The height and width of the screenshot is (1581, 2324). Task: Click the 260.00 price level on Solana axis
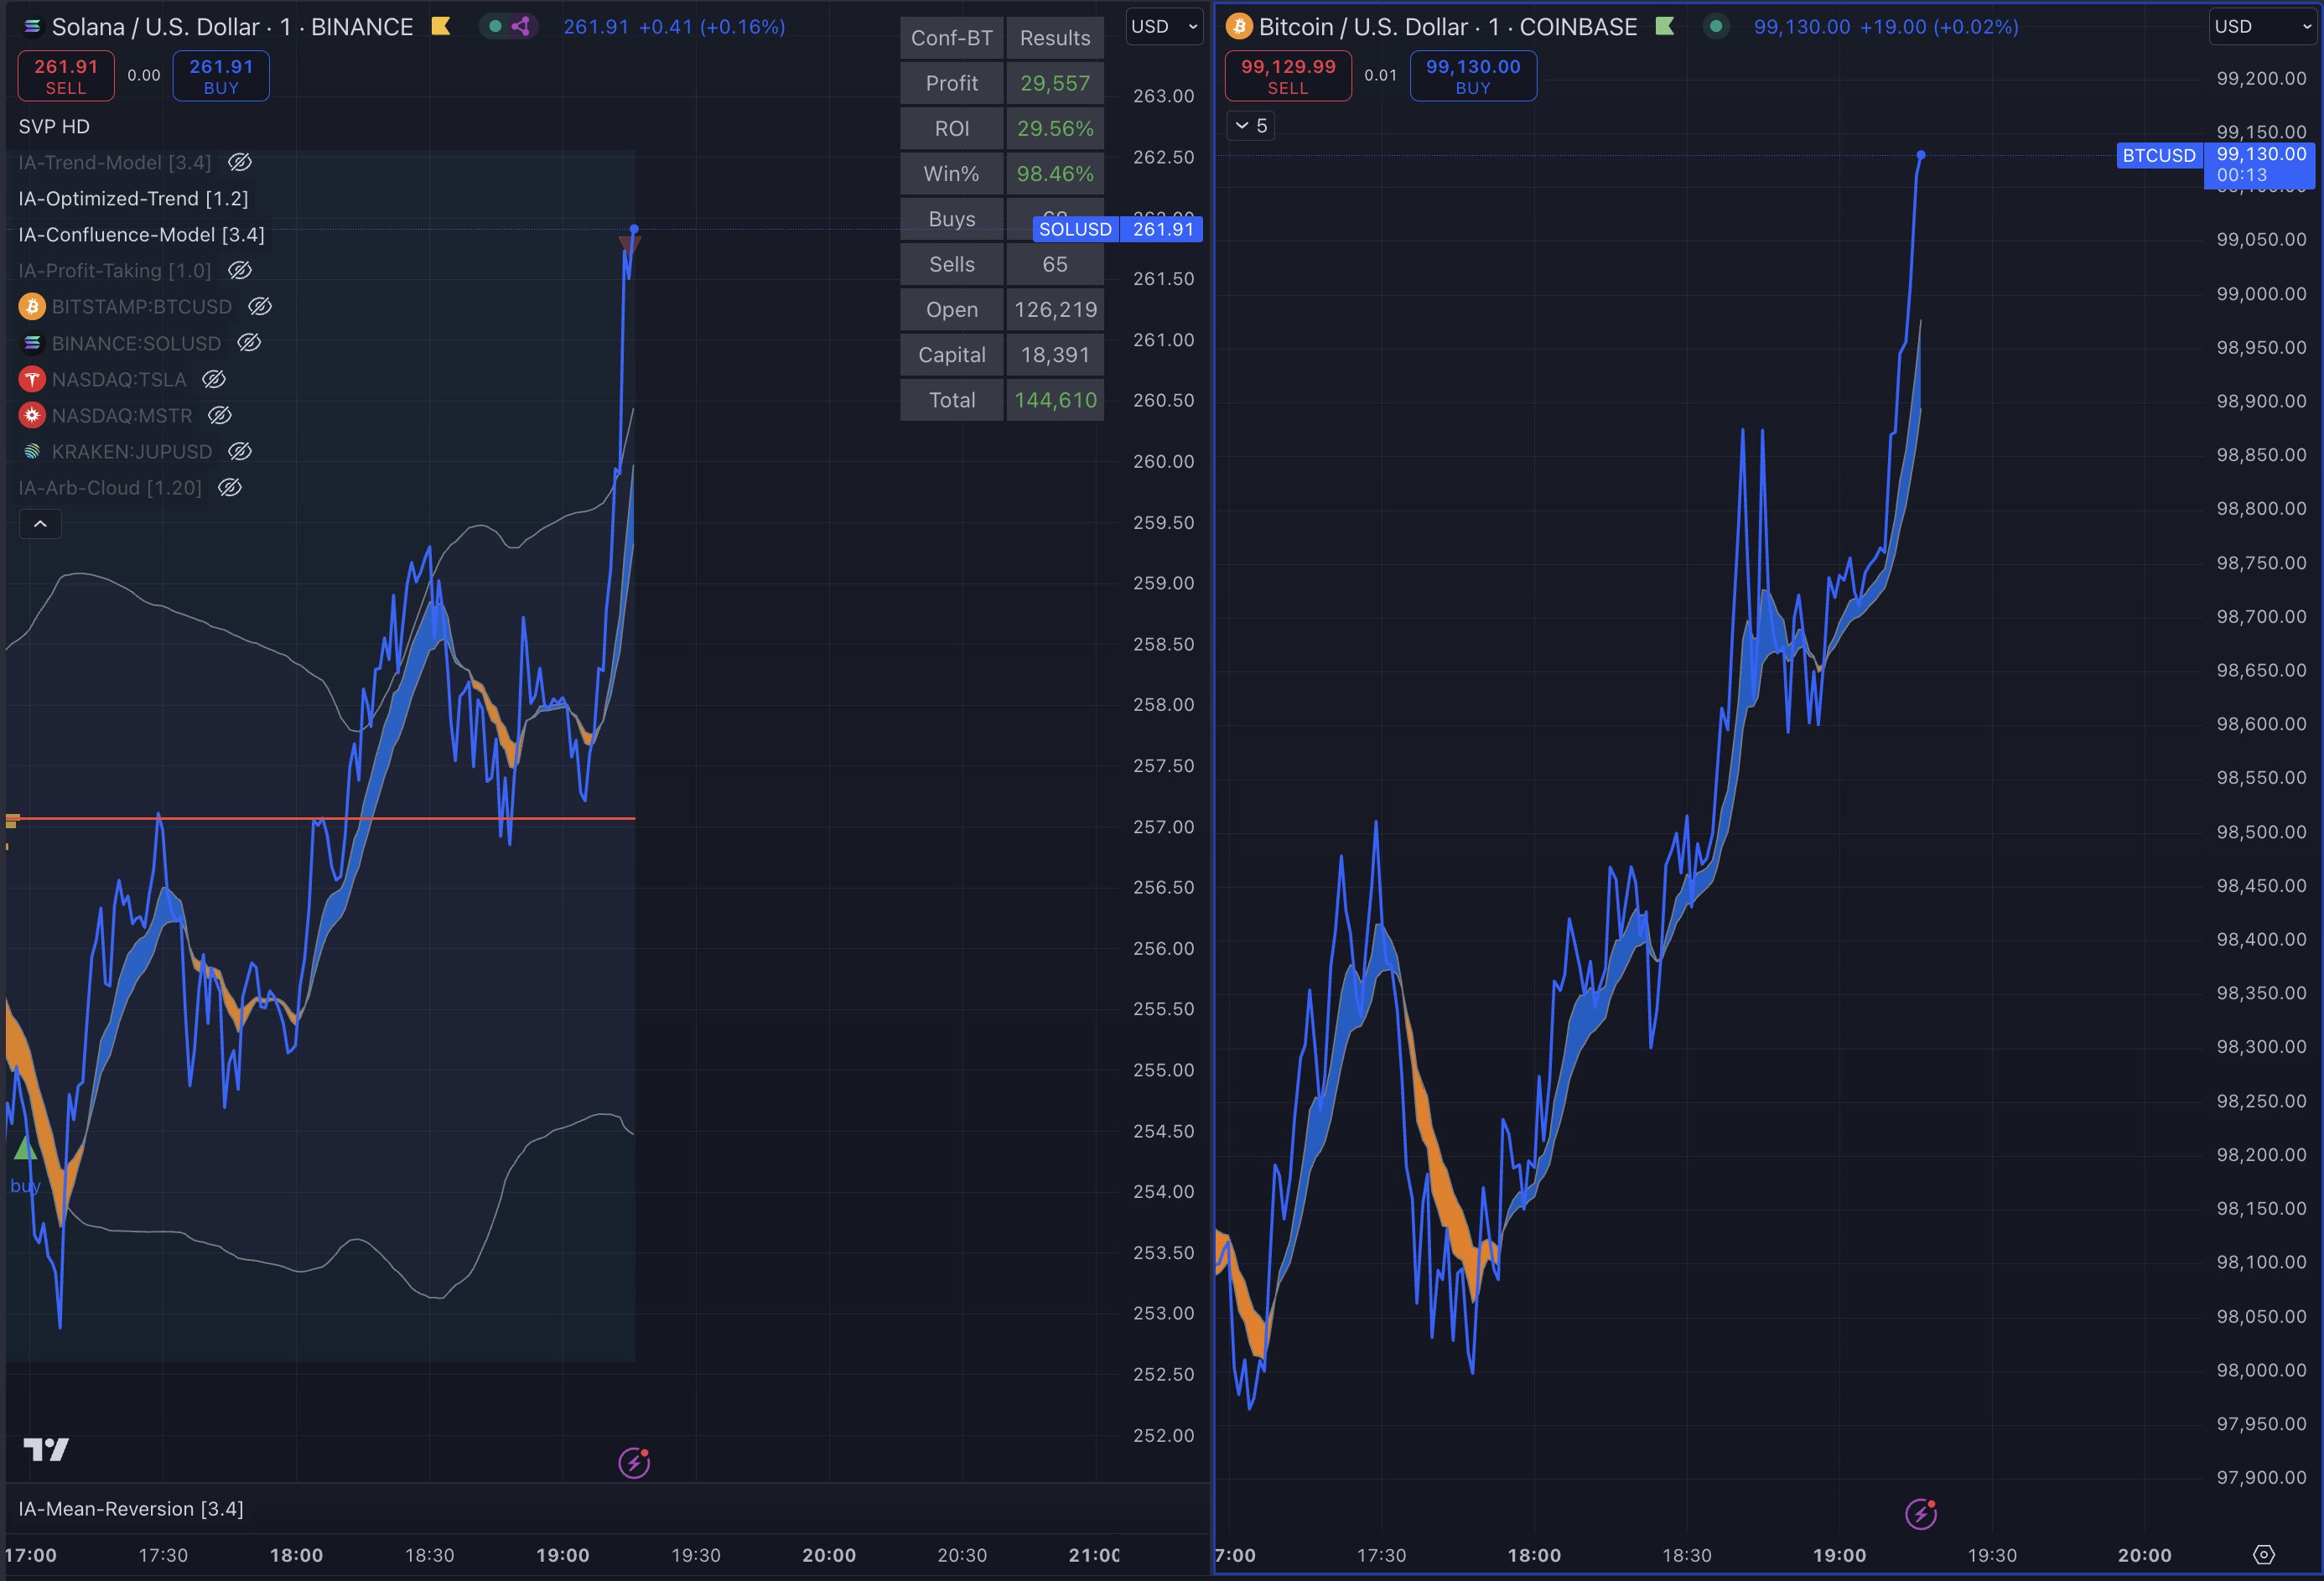click(1163, 461)
